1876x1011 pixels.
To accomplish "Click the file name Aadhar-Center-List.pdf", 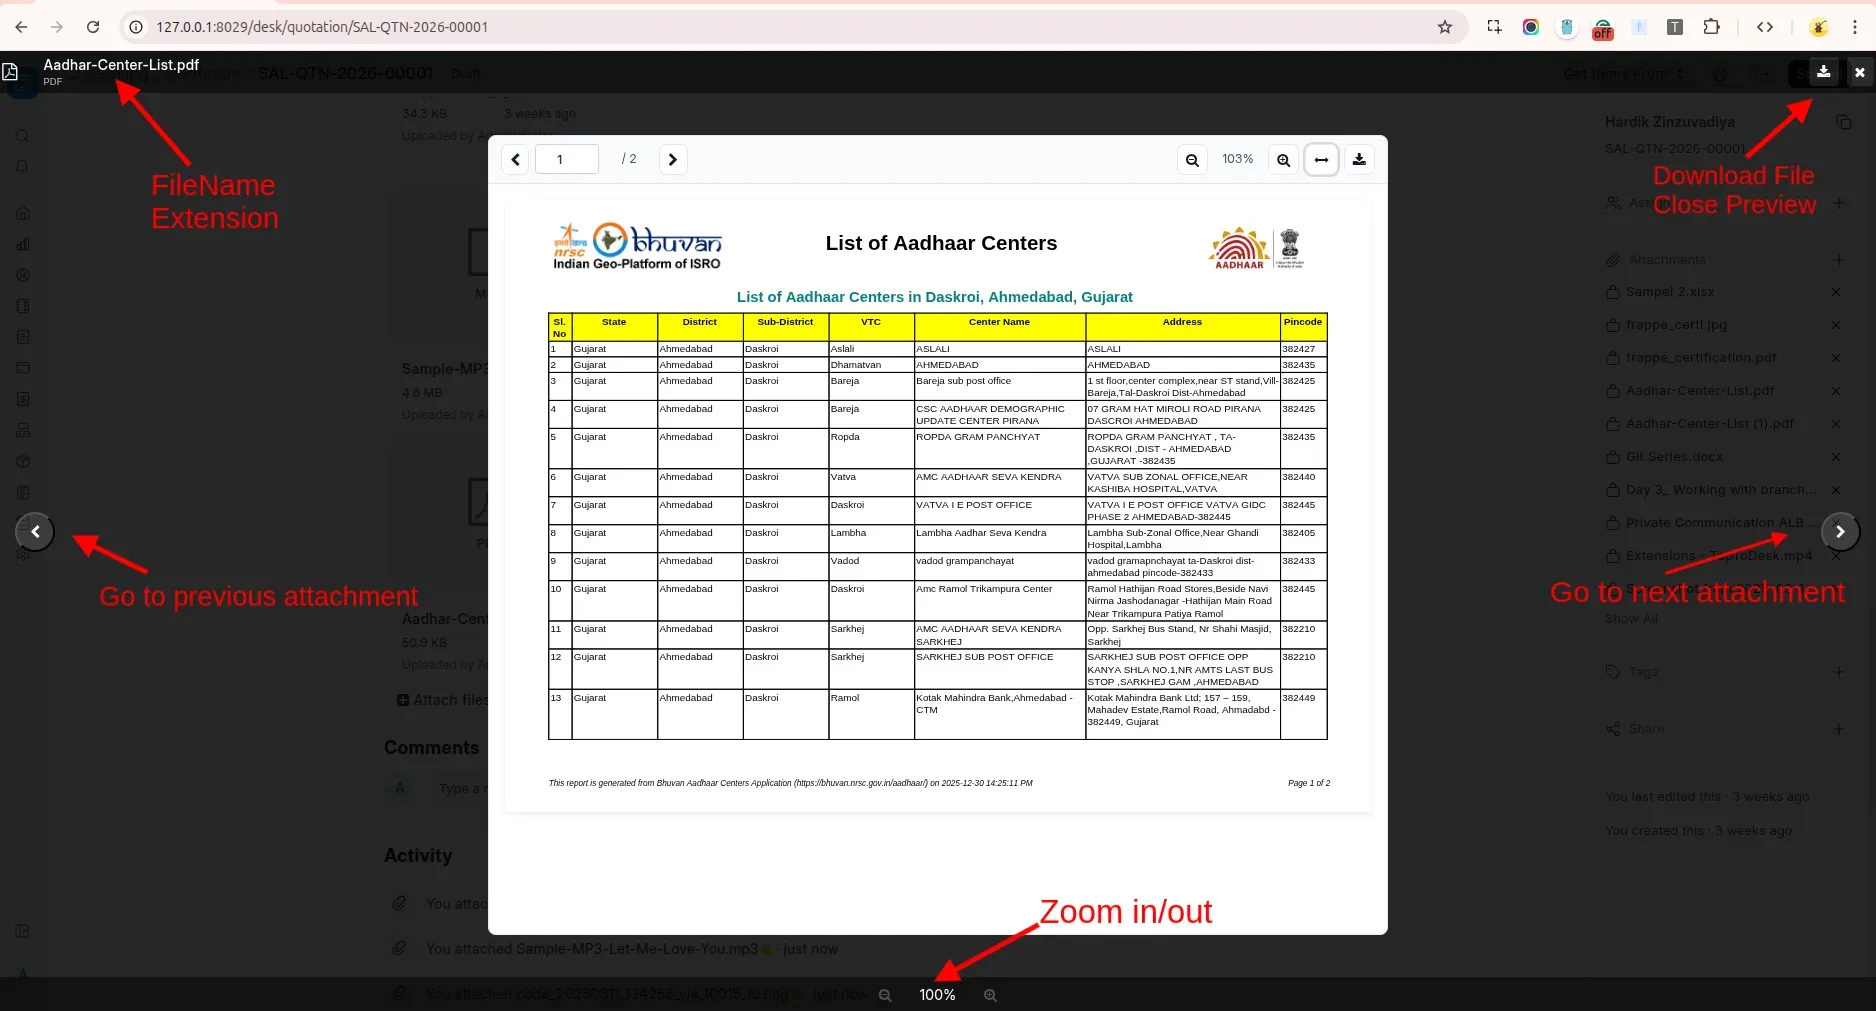I will click(x=121, y=65).
